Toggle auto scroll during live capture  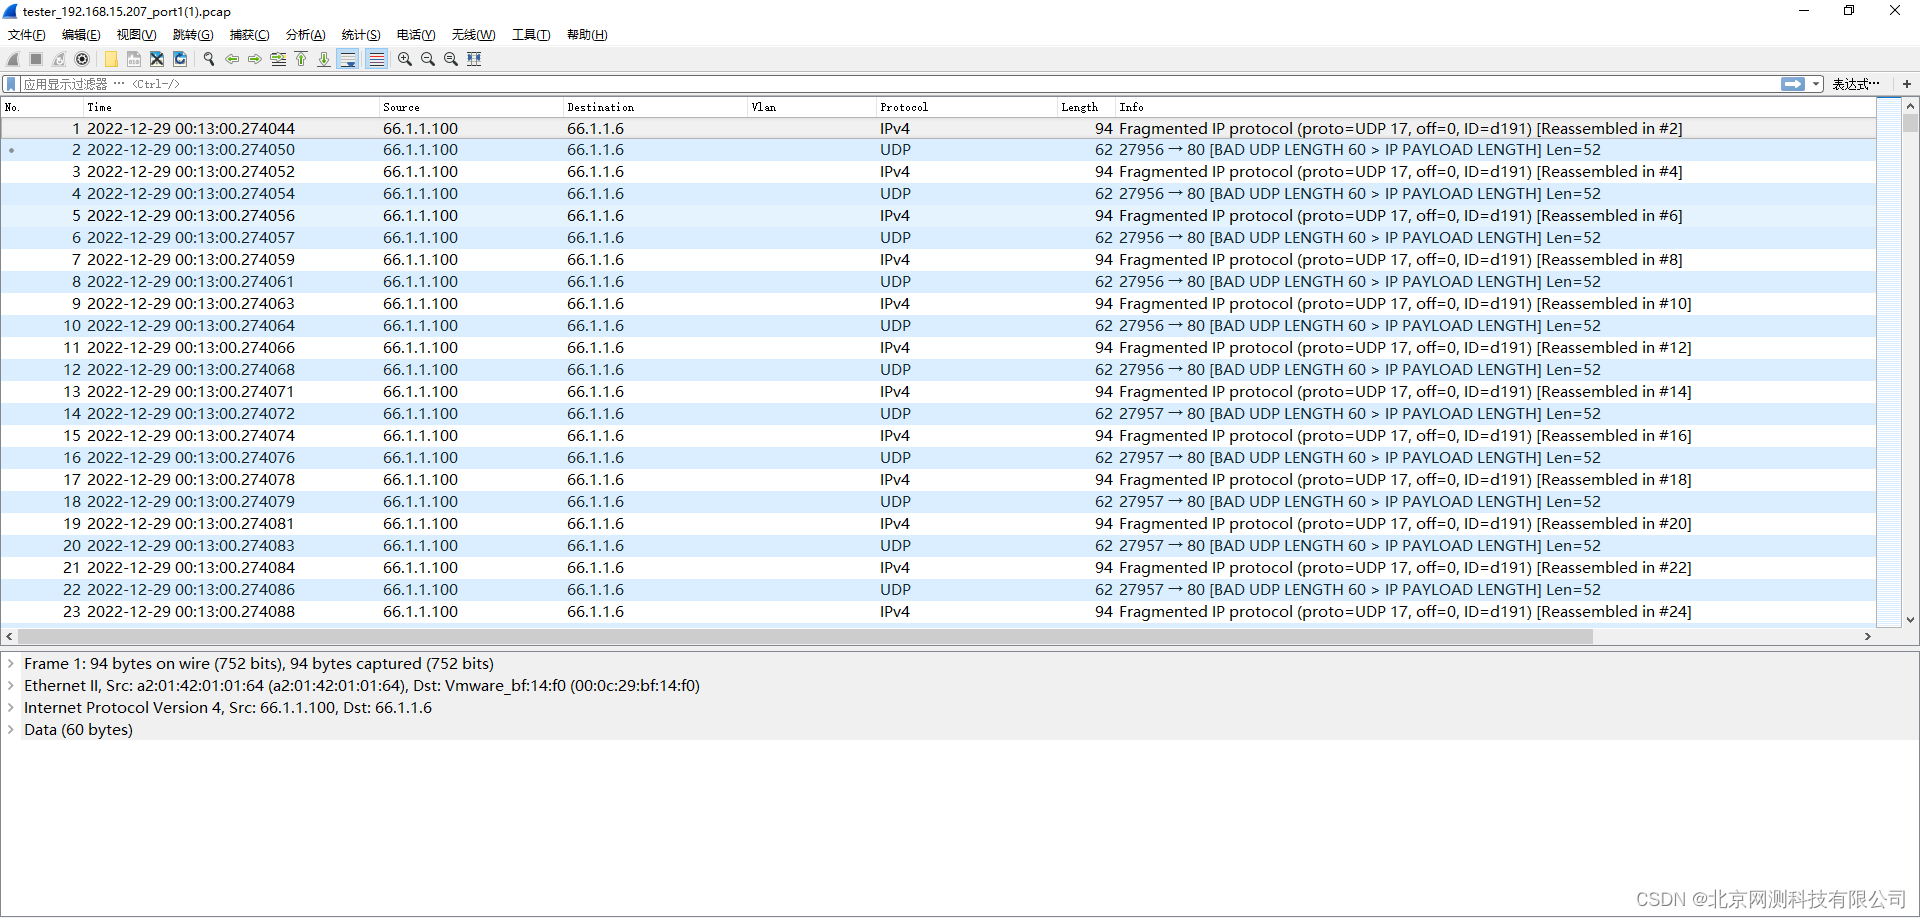348,59
